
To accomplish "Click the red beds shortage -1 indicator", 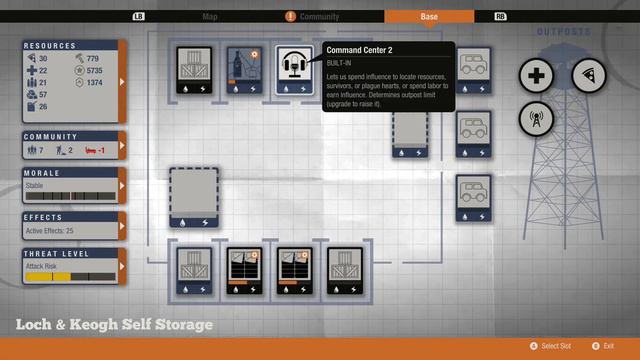I will click(x=95, y=151).
